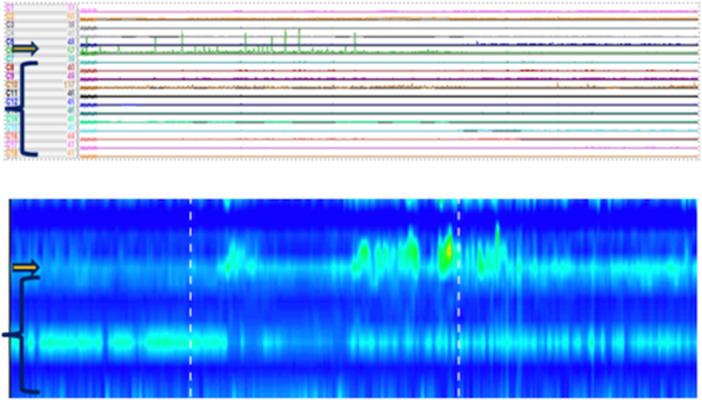Select channel label C10
This screenshot has height=400, width=702.
click(x=9, y=86)
